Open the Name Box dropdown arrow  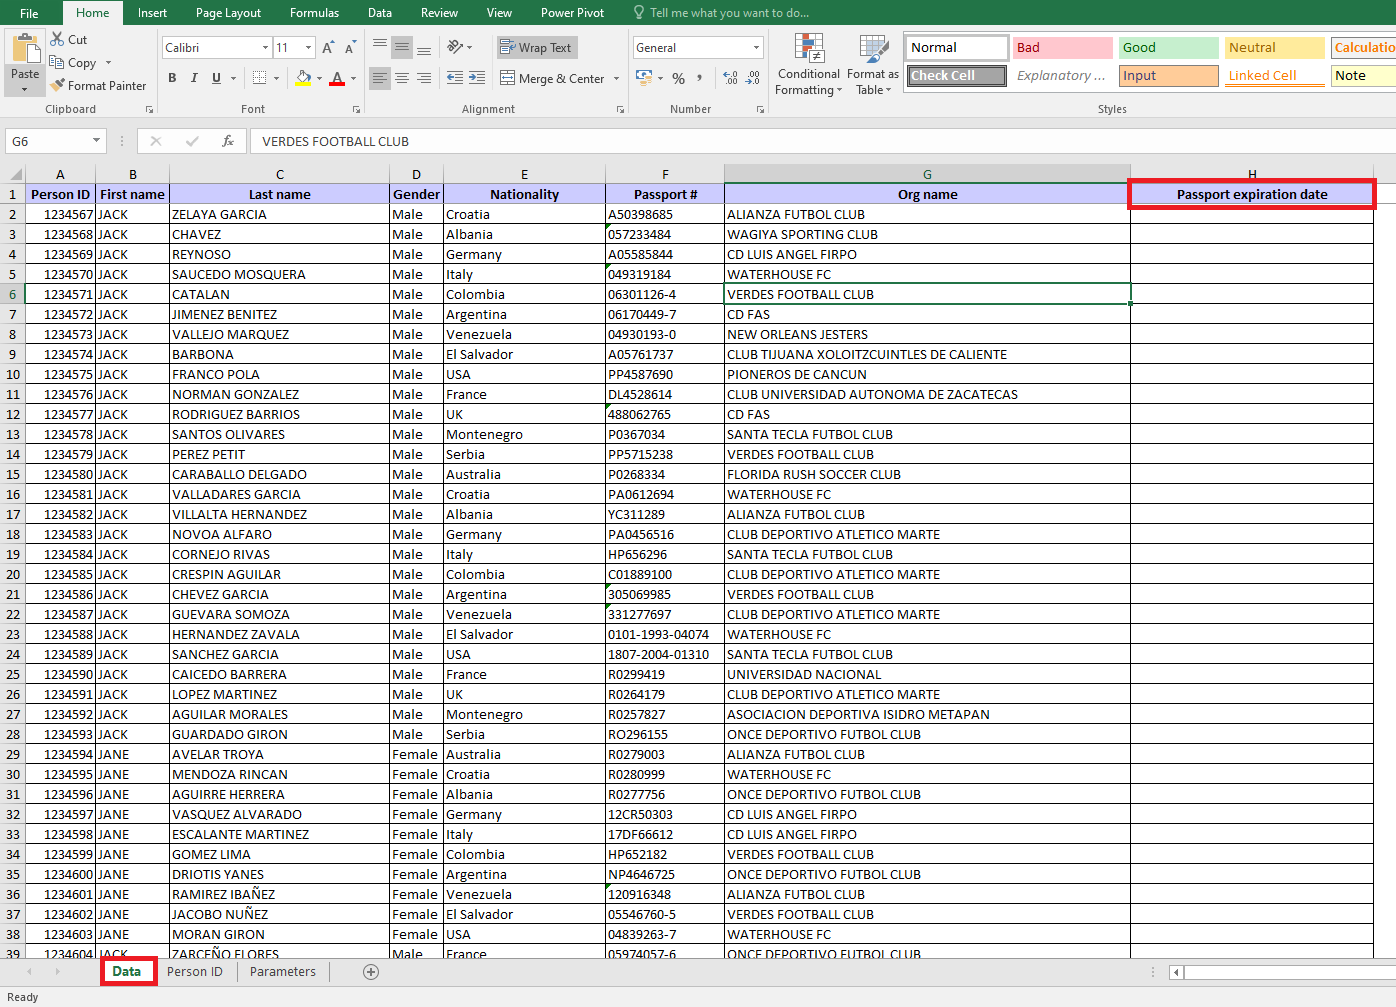coord(96,141)
